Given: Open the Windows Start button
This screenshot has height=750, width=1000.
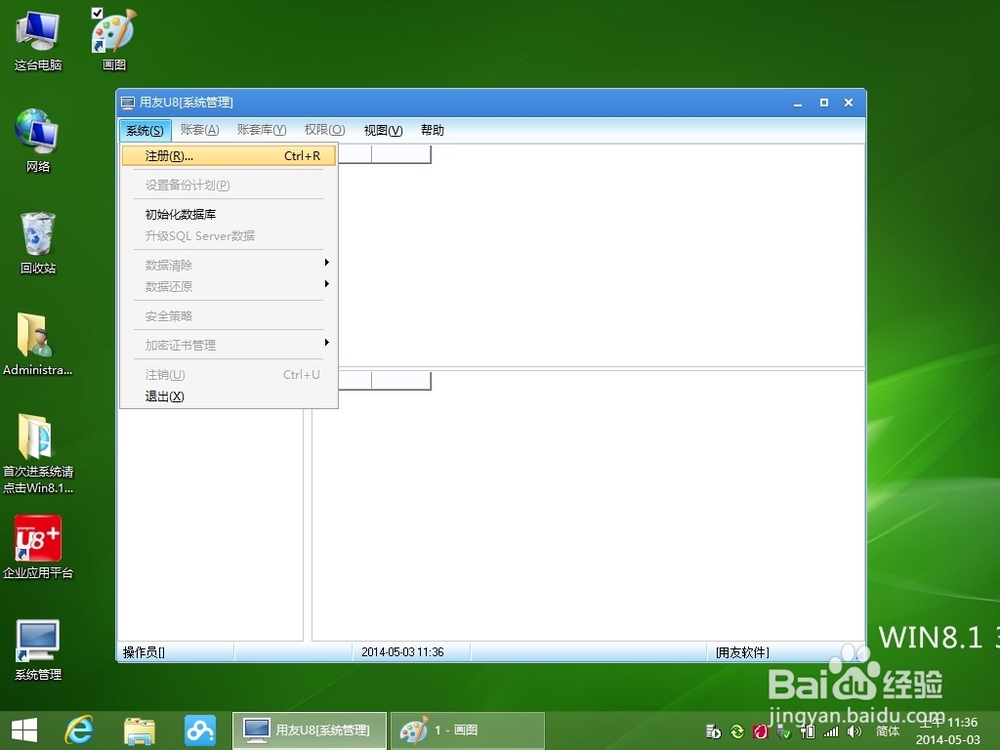Looking at the screenshot, I should coord(24,730).
